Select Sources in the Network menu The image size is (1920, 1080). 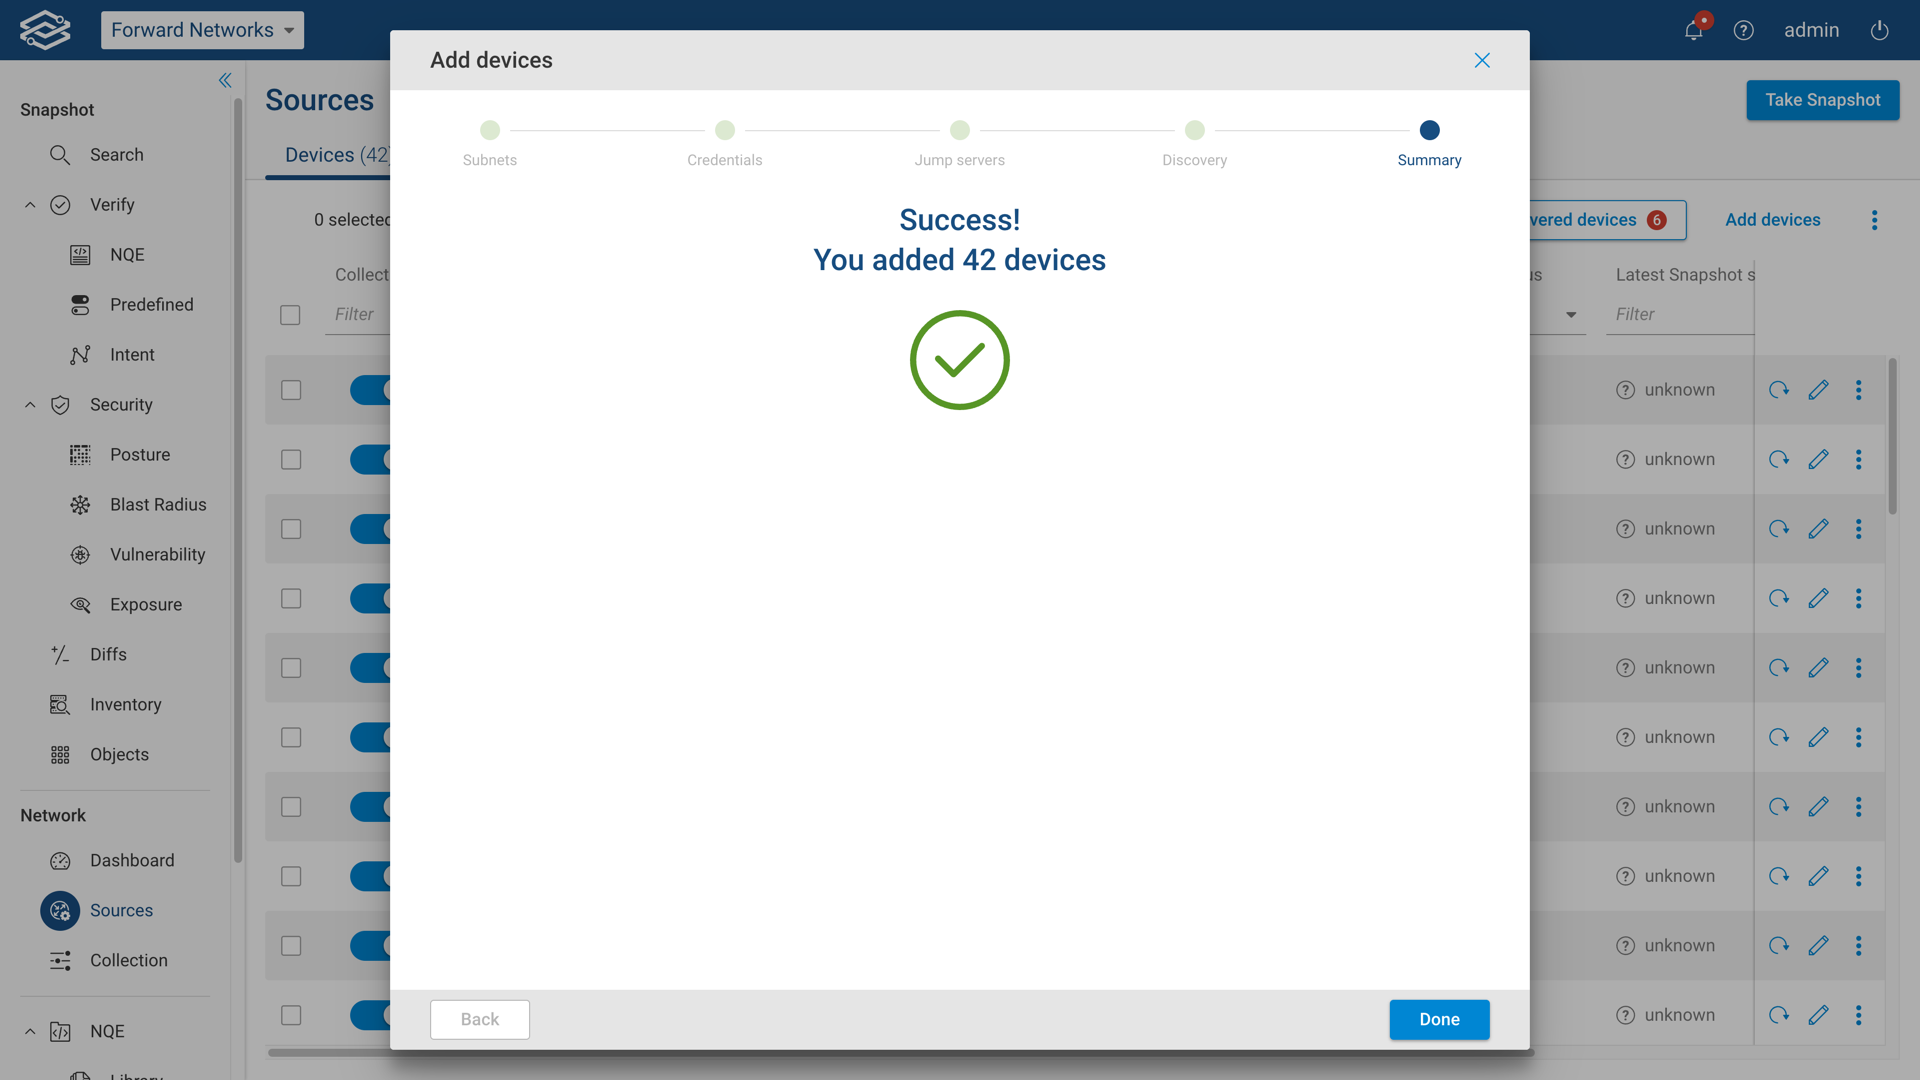pyautogui.click(x=121, y=910)
